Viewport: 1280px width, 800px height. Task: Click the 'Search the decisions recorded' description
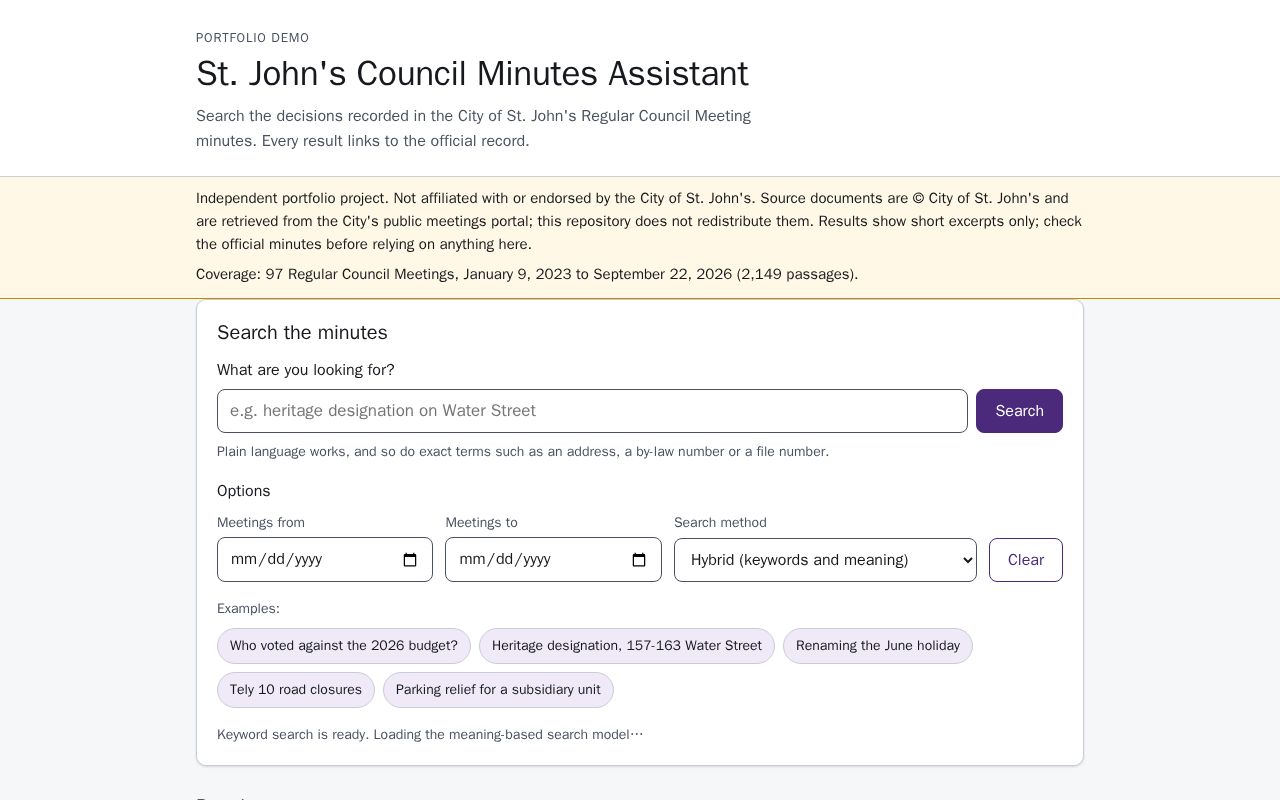click(473, 128)
